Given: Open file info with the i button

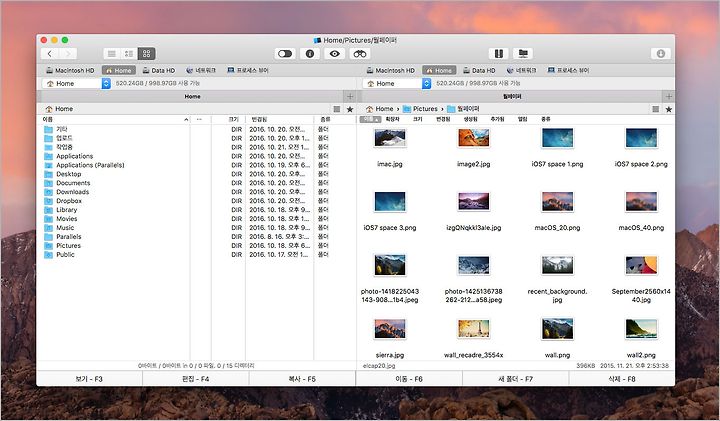Looking at the screenshot, I should pyautogui.click(x=310, y=54).
